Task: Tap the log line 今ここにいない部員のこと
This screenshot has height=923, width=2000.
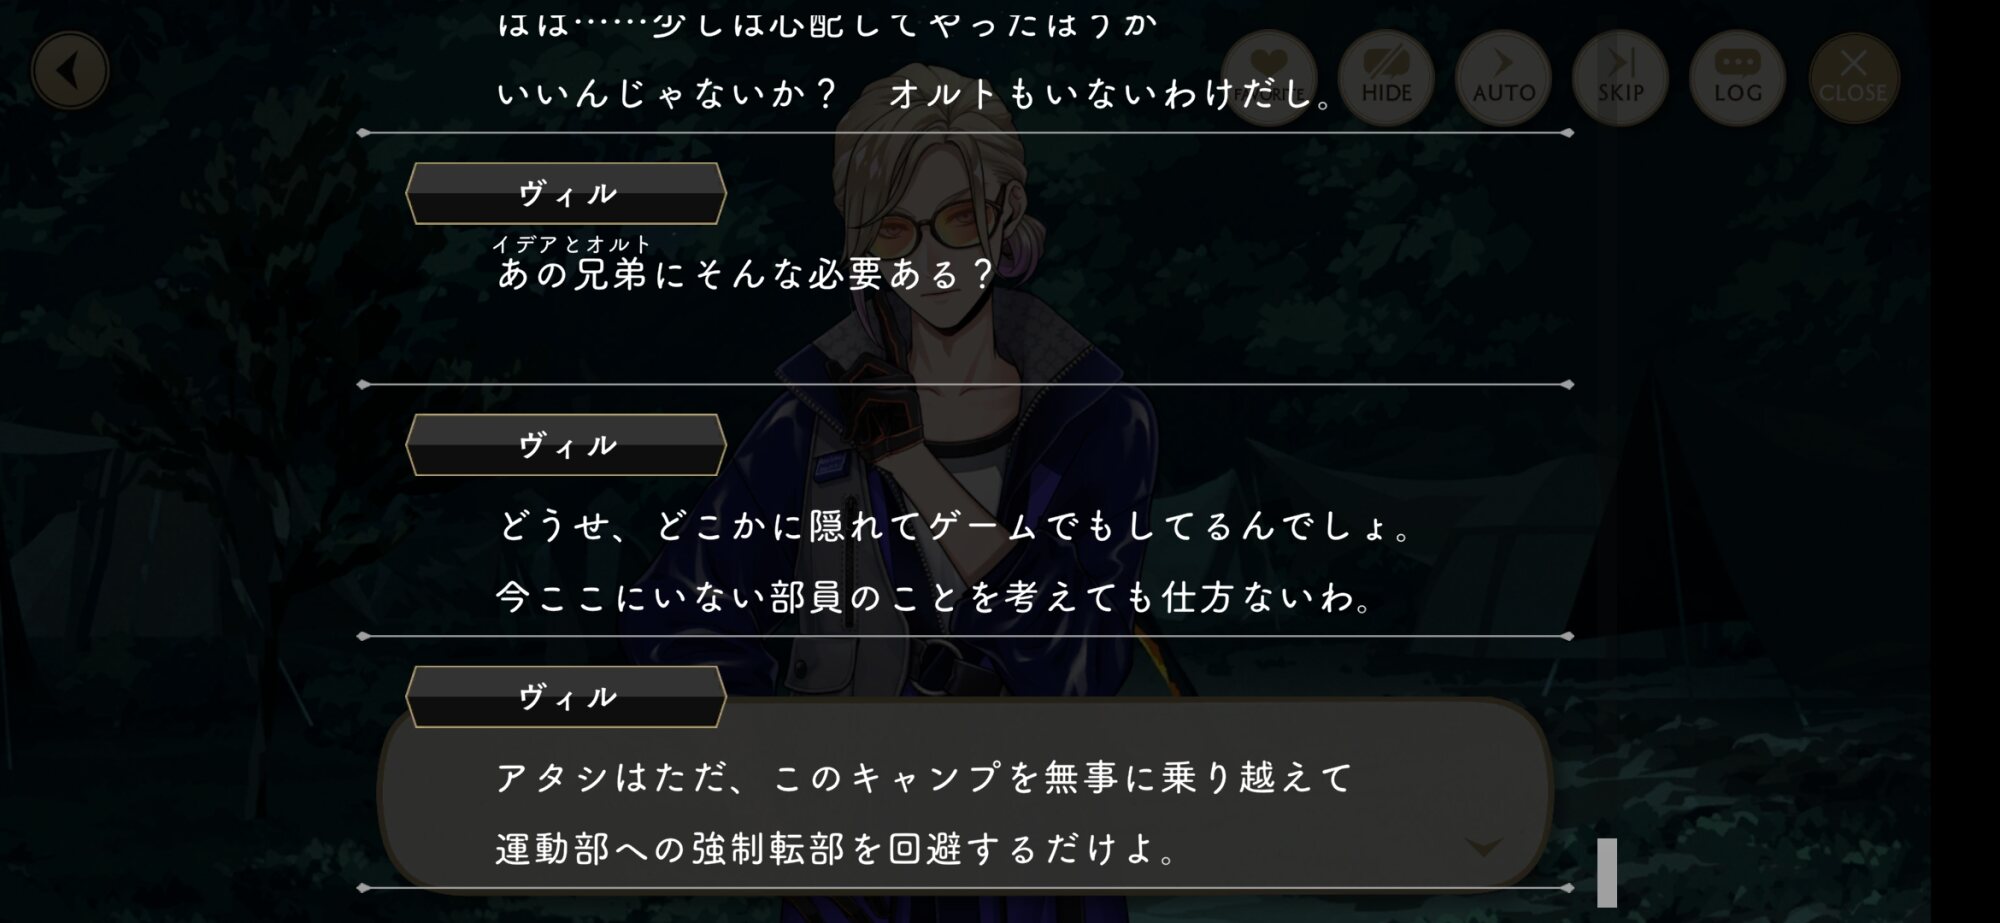Action: [x=936, y=597]
